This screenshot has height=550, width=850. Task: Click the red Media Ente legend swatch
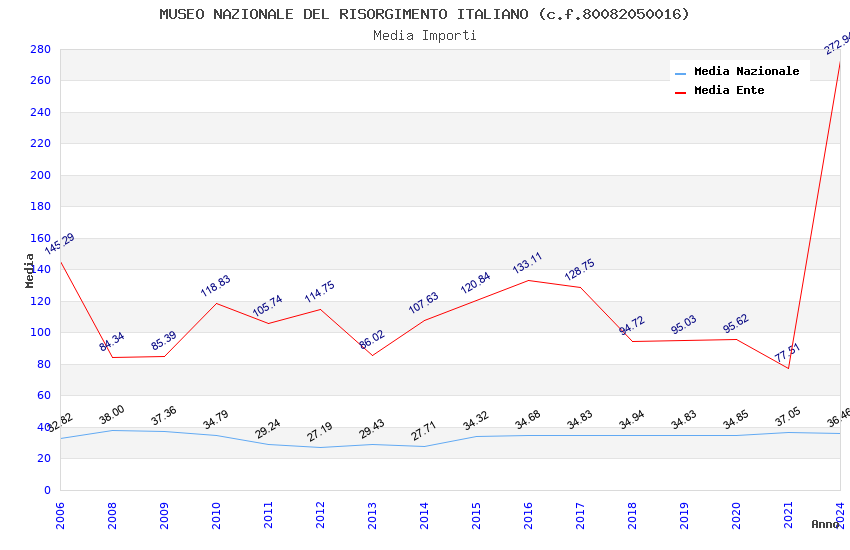680,93
